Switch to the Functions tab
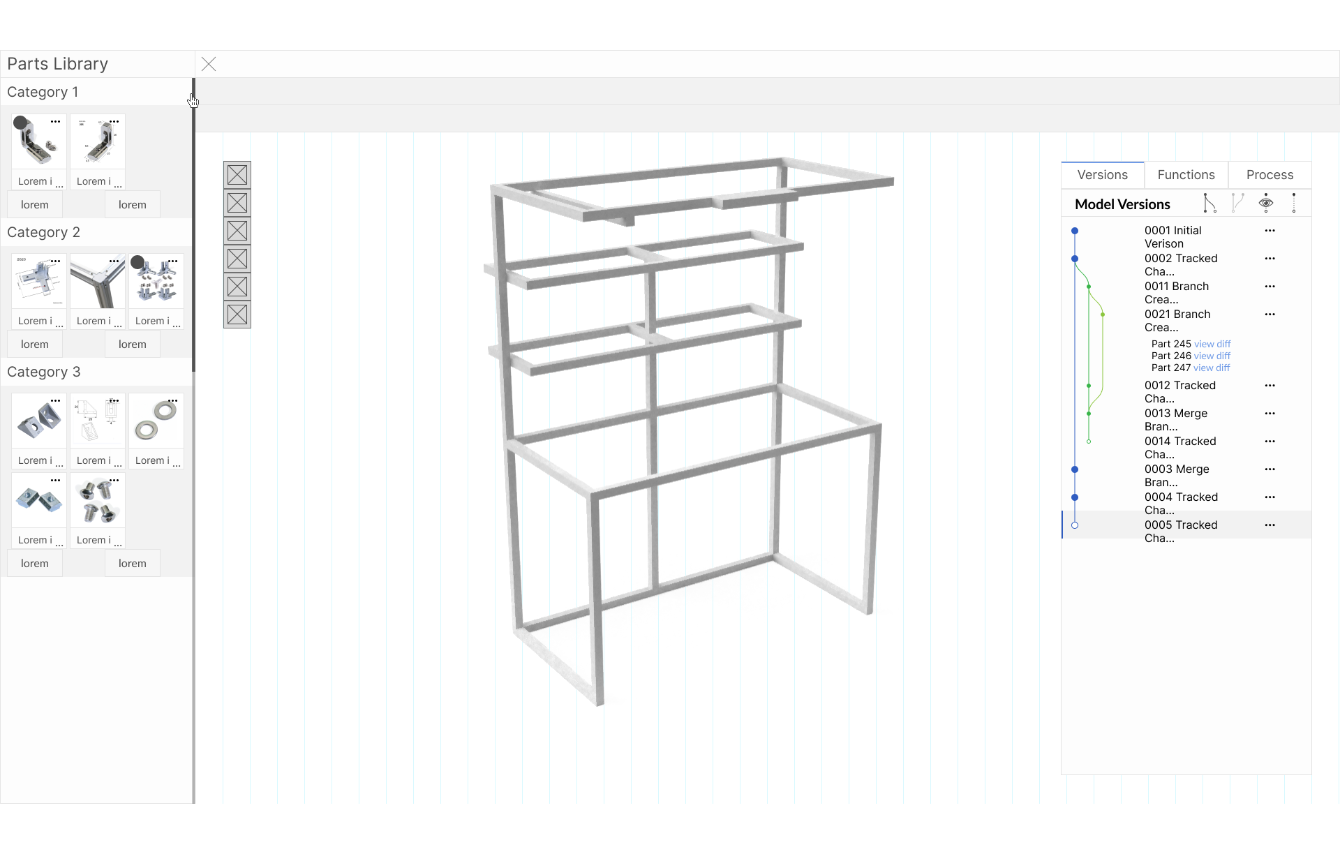 pos(1186,174)
